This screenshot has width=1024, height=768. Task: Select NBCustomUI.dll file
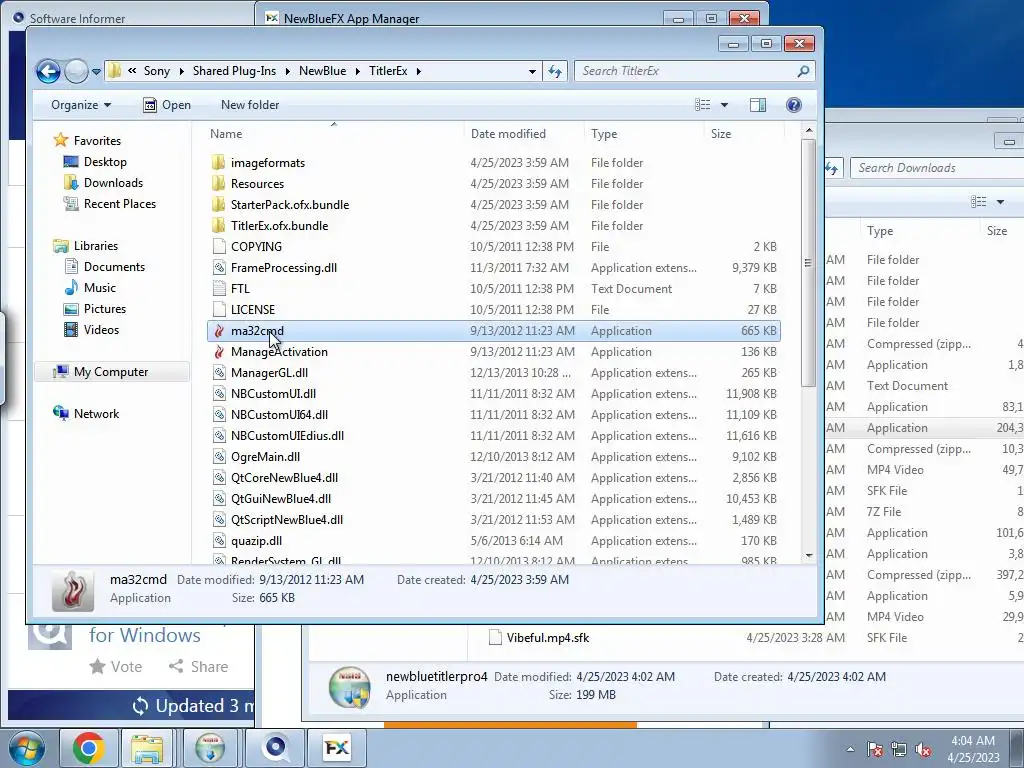tap(273, 393)
